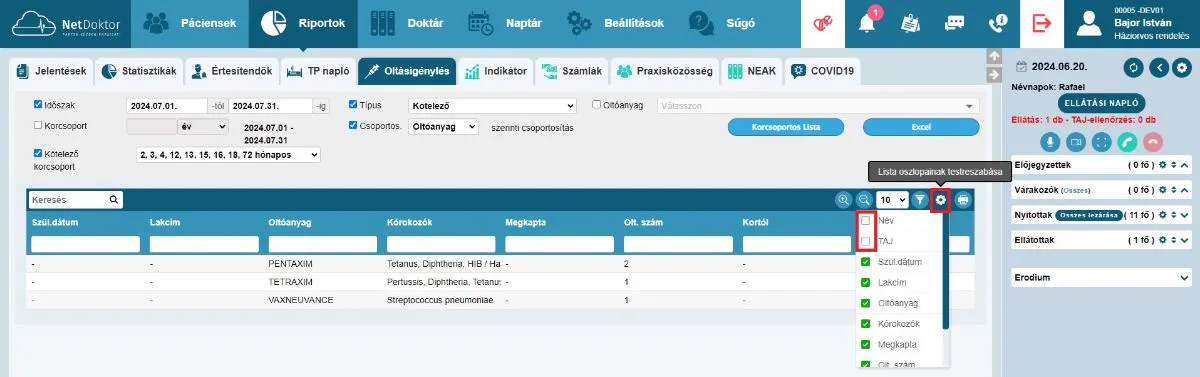Click the Keresés search field
1200x377 pixels.
tap(76, 200)
